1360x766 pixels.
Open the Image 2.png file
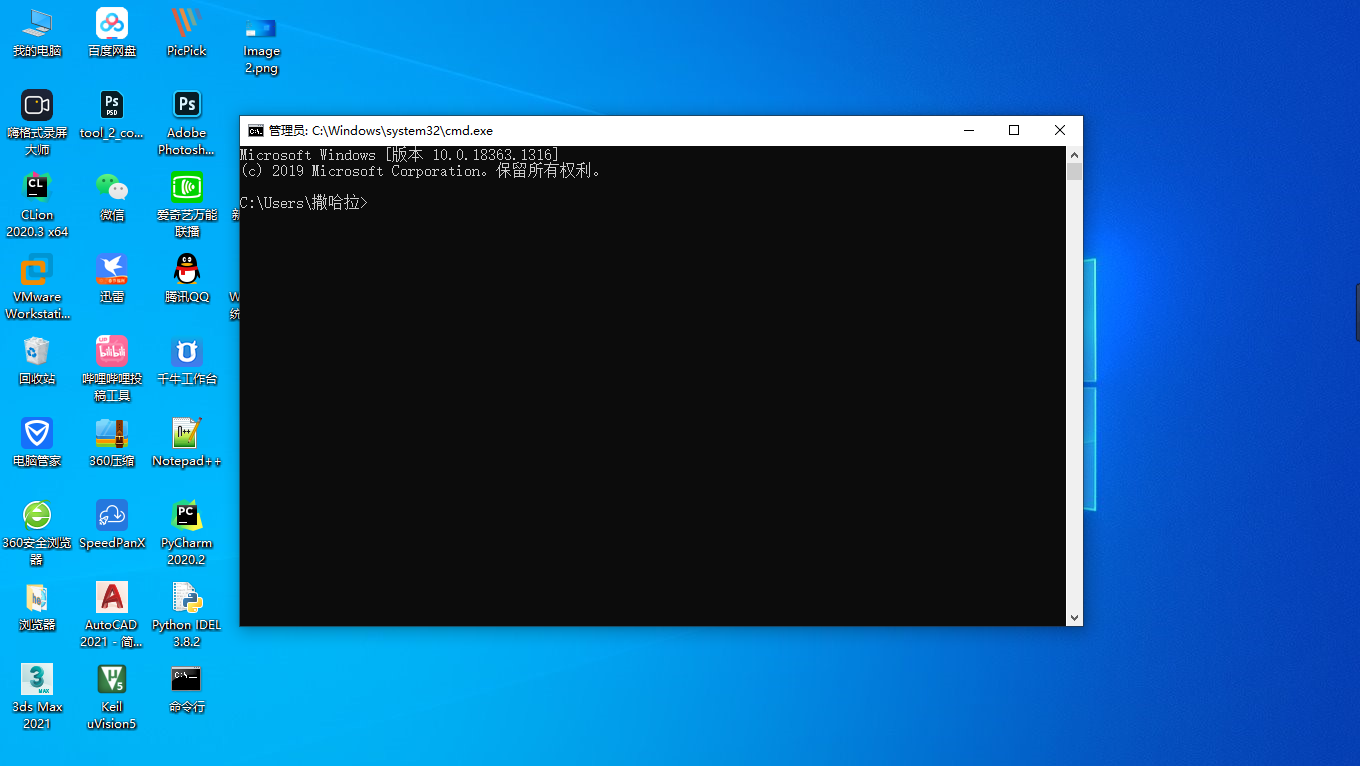coord(261,32)
